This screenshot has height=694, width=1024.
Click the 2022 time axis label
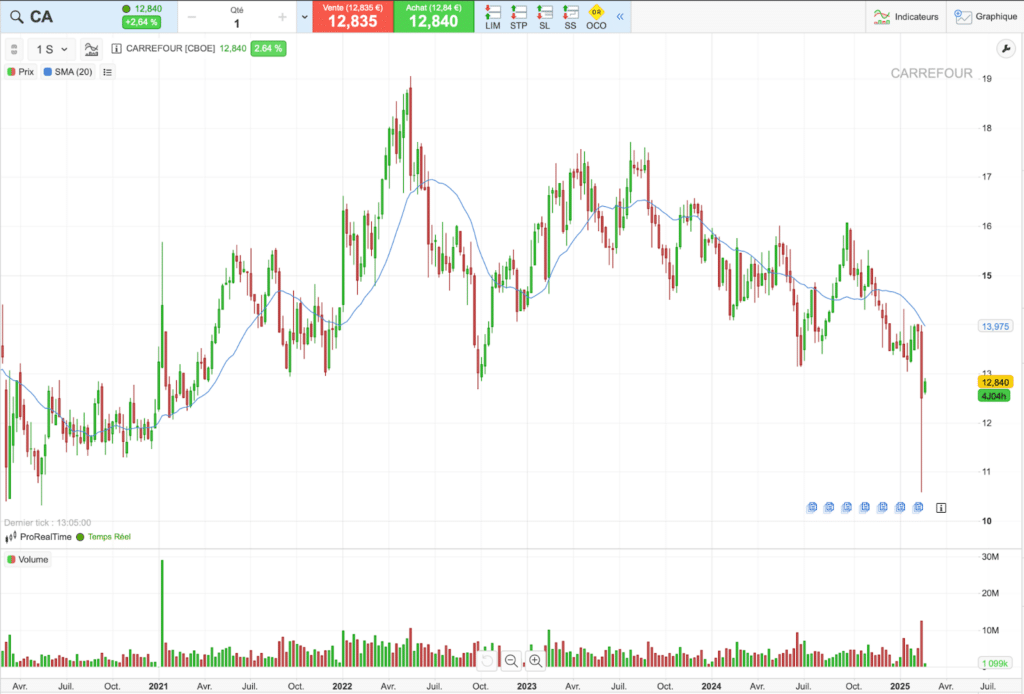342,686
